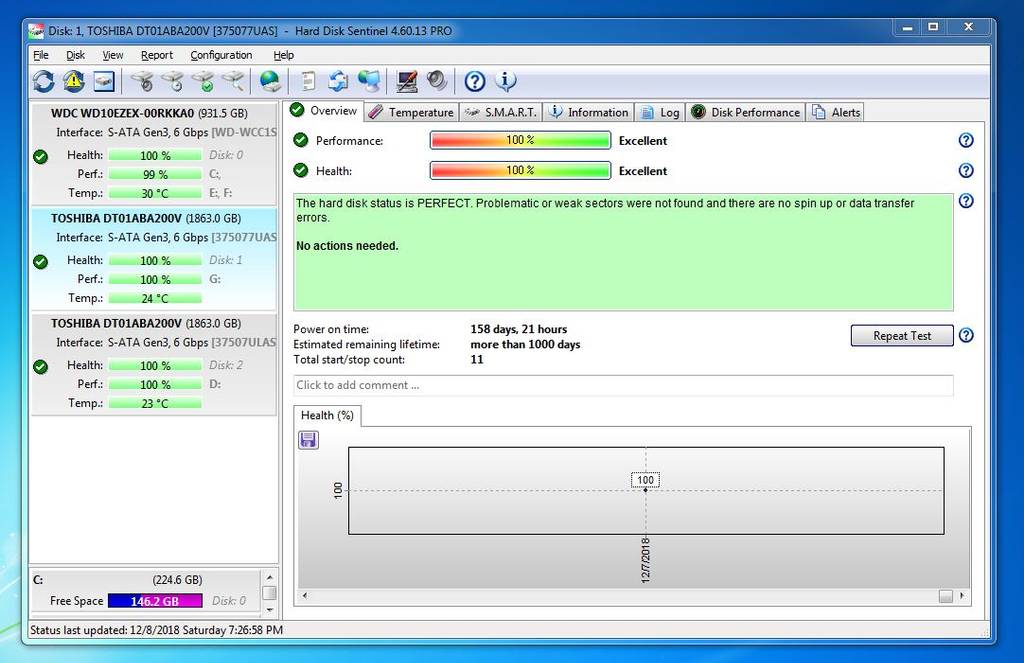
Task: Click the C: drive free space bar
Action: pyautogui.click(x=155, y=601)
